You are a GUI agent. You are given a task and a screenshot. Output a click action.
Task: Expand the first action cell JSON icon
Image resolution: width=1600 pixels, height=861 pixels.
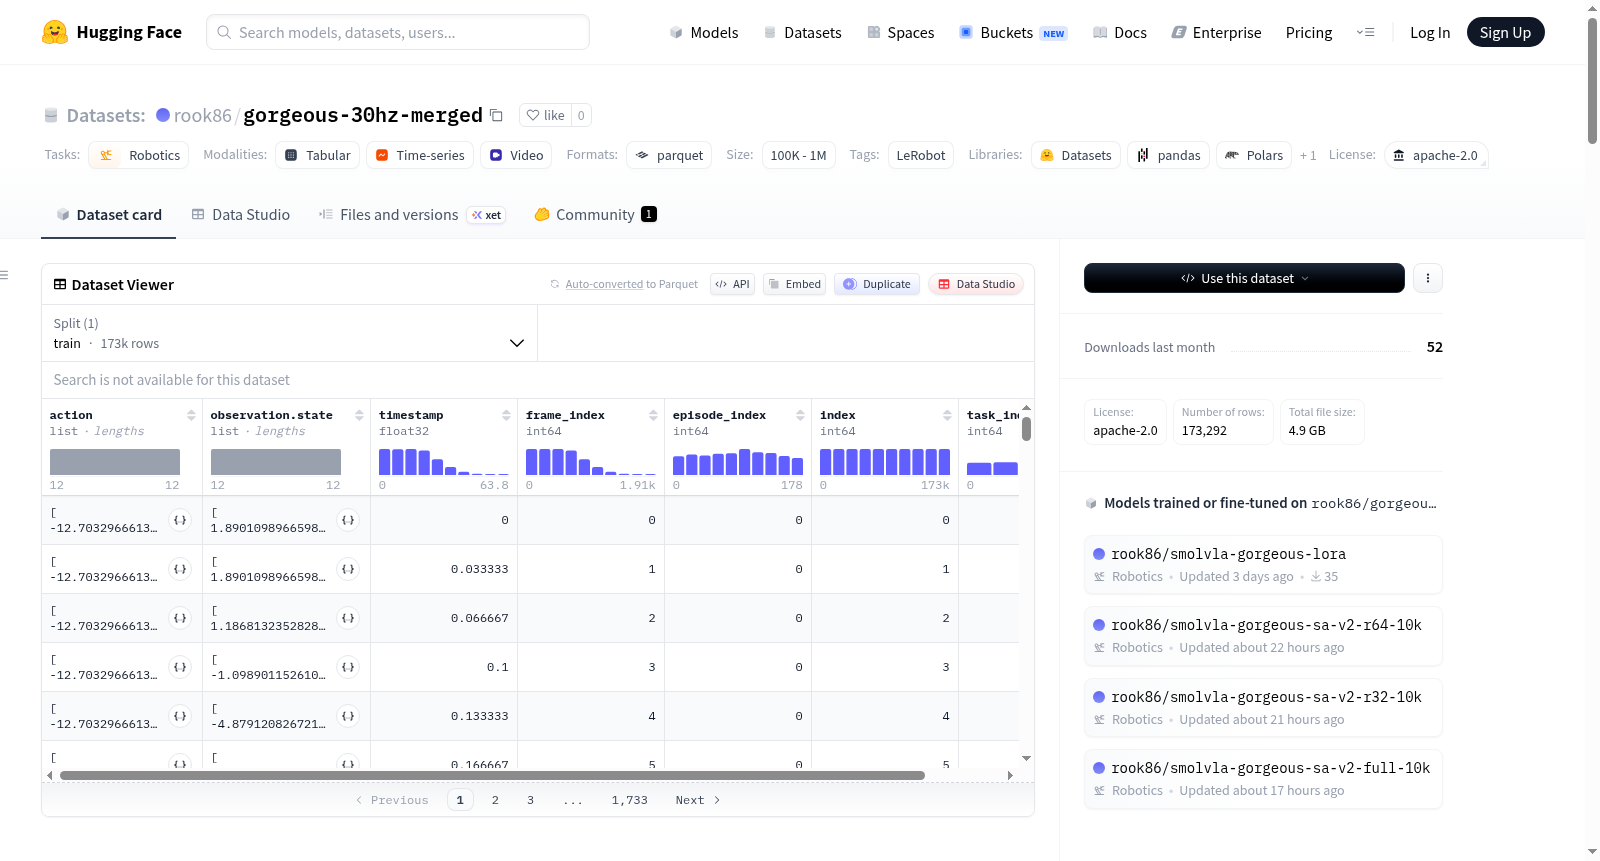click(180, 520)
